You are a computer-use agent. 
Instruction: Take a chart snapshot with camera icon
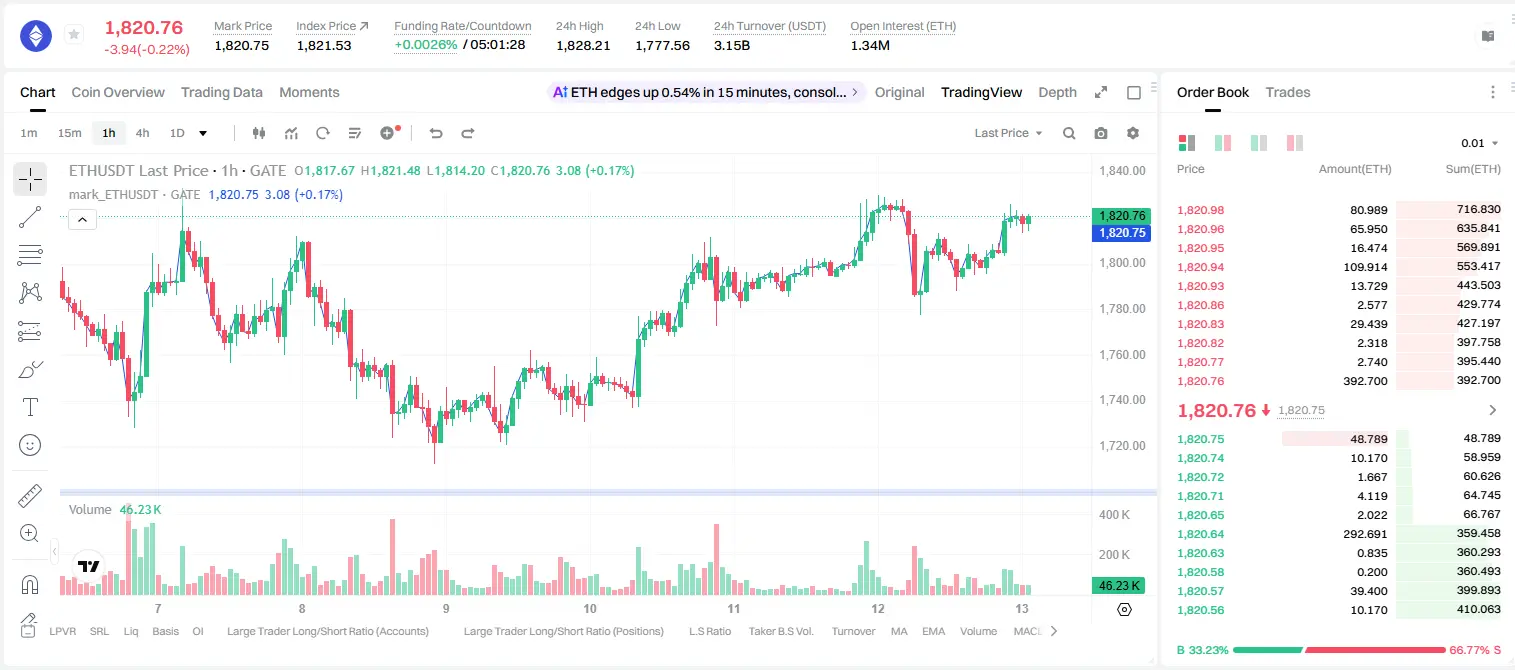coord(1101,133)
